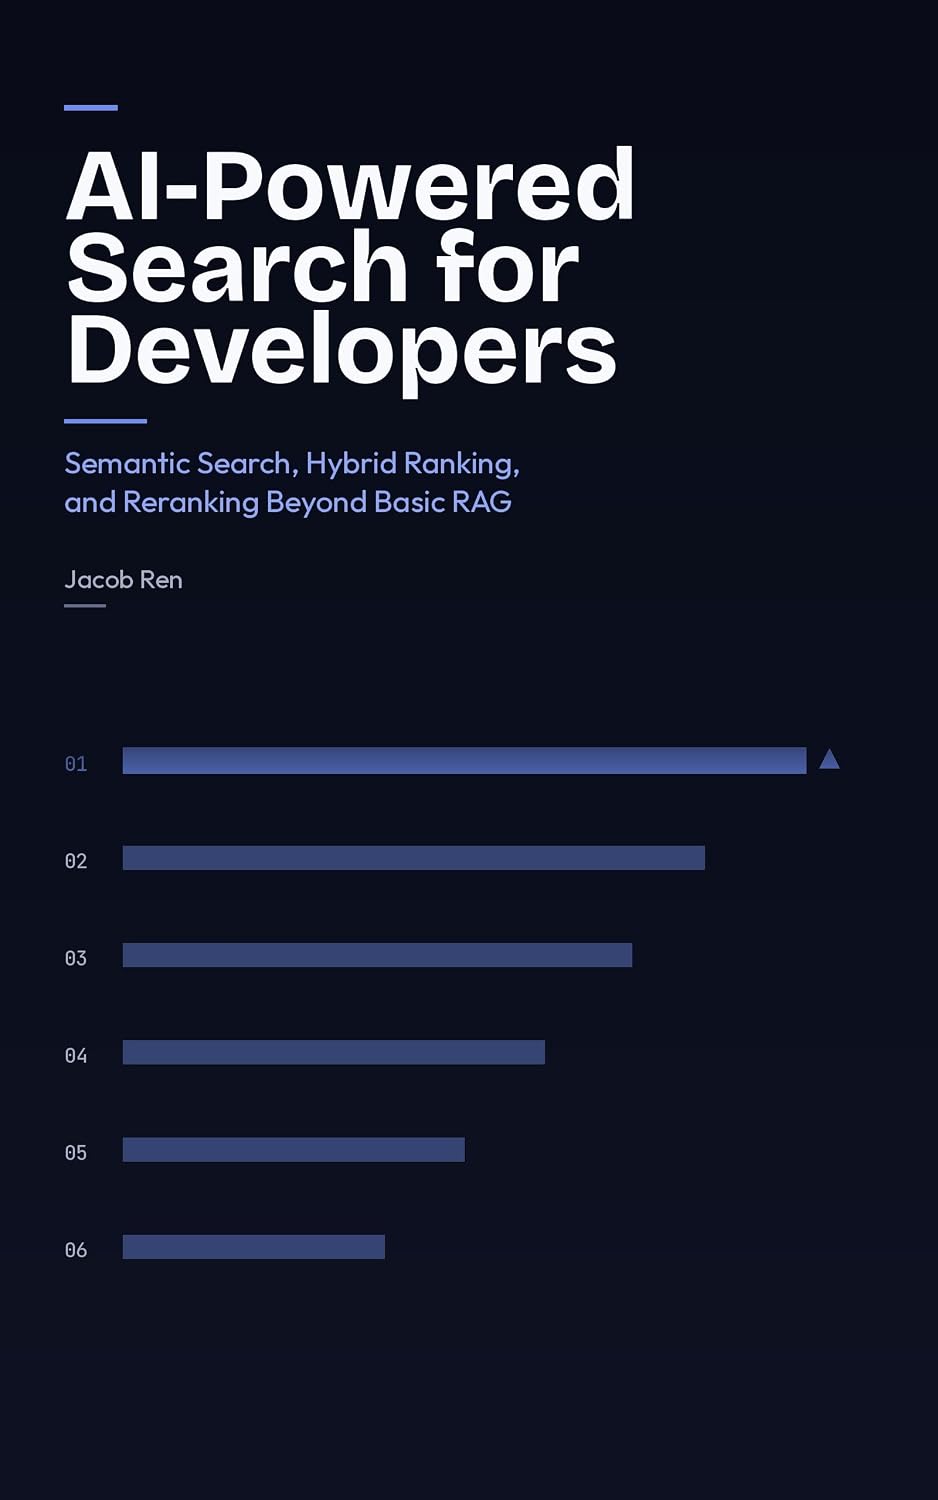938x1500 pixels.
Task: Click the rank label "04"
Action: click(x=76, y=1055)
